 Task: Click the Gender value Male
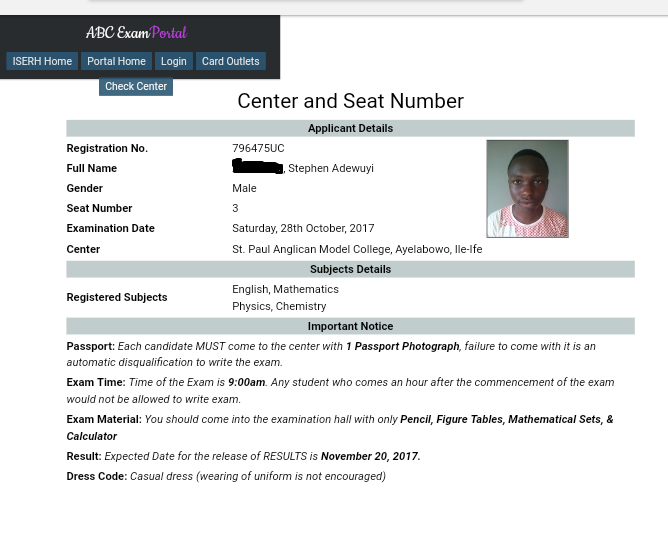coord(244,188)
